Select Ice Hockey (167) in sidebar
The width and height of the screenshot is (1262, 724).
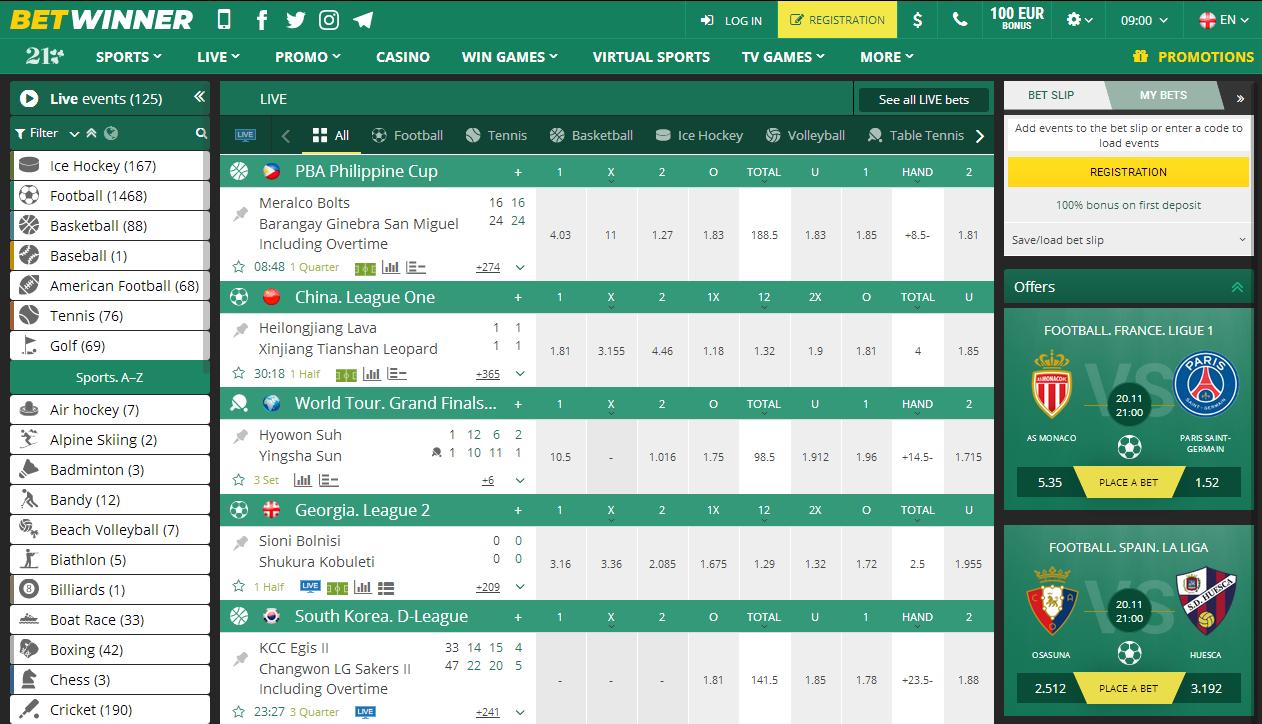pyautogui.click(x=110, y=166)
